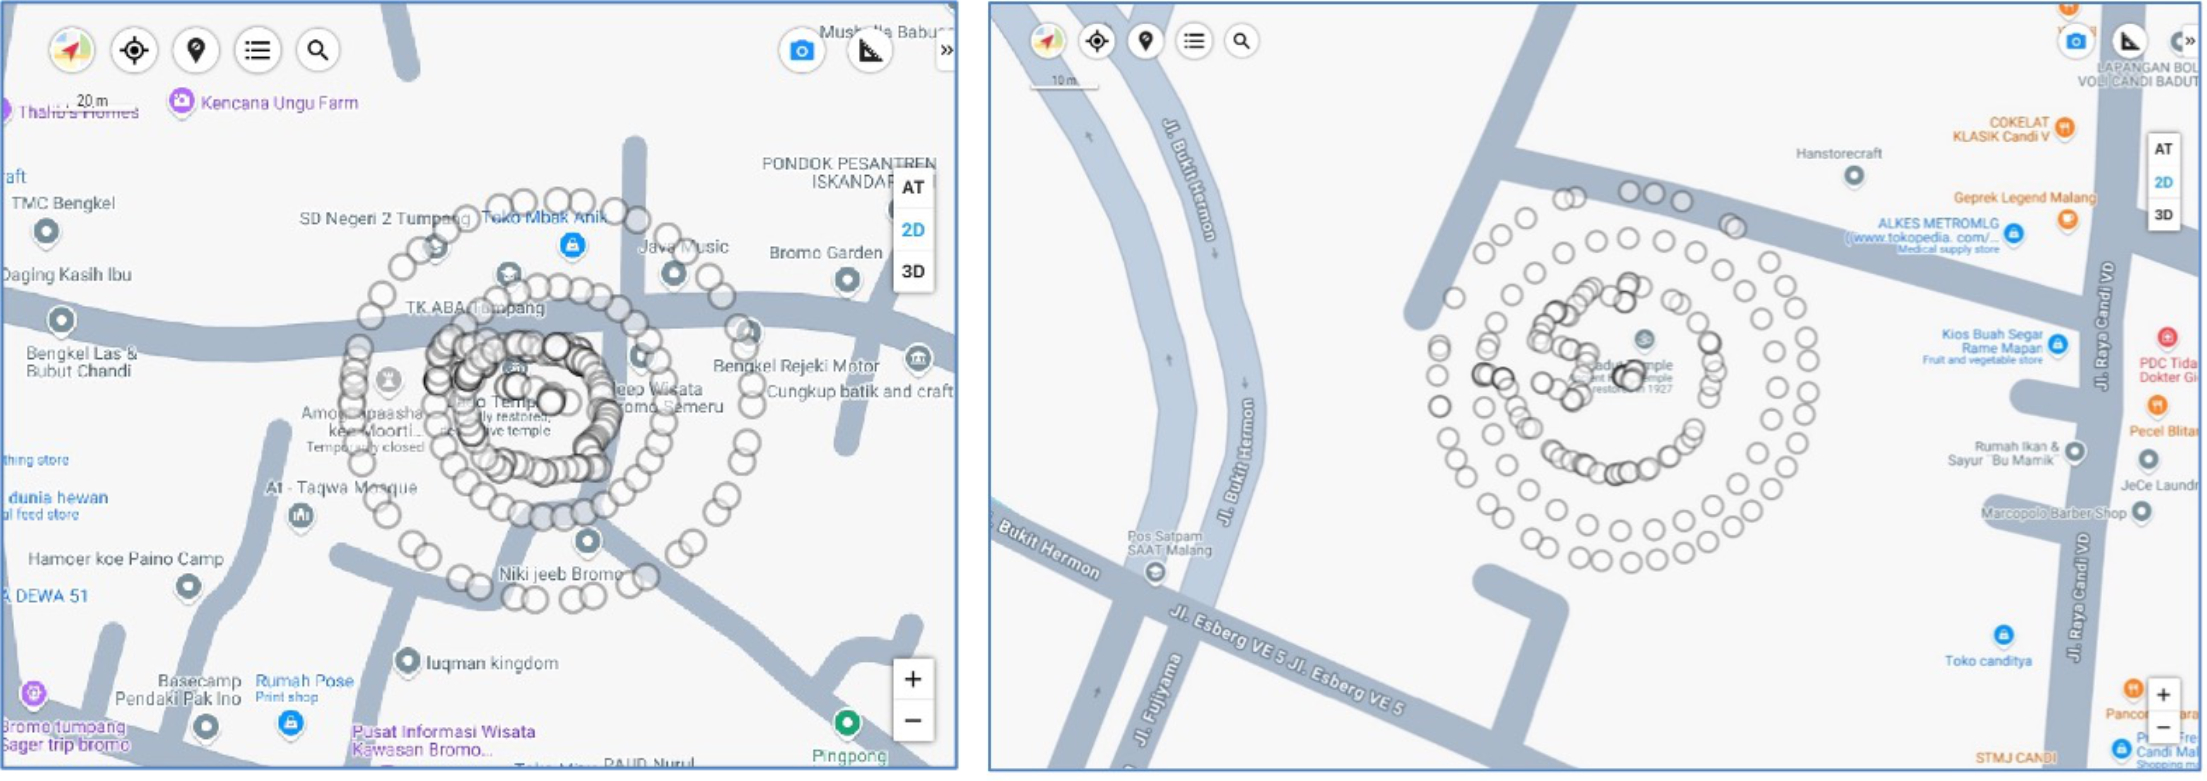
Task: Switch the left map to 3D view
Action: (x=913, y=272)
